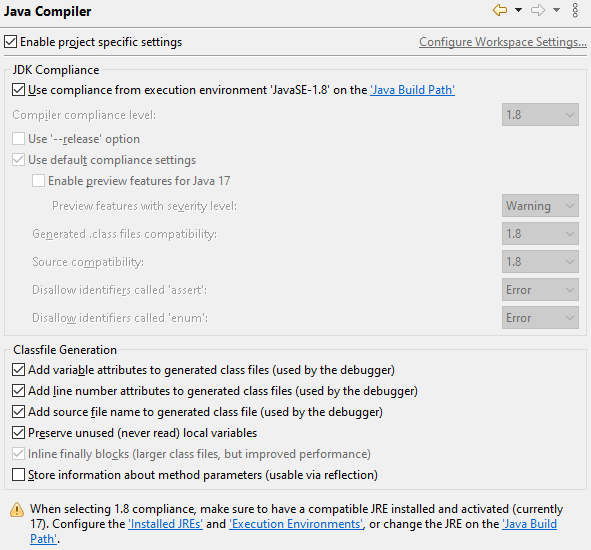Image resolution: width=591 pixels, height=550 pixels.
Task: Uncheck Add source file name option
Action: coord(18,412)
